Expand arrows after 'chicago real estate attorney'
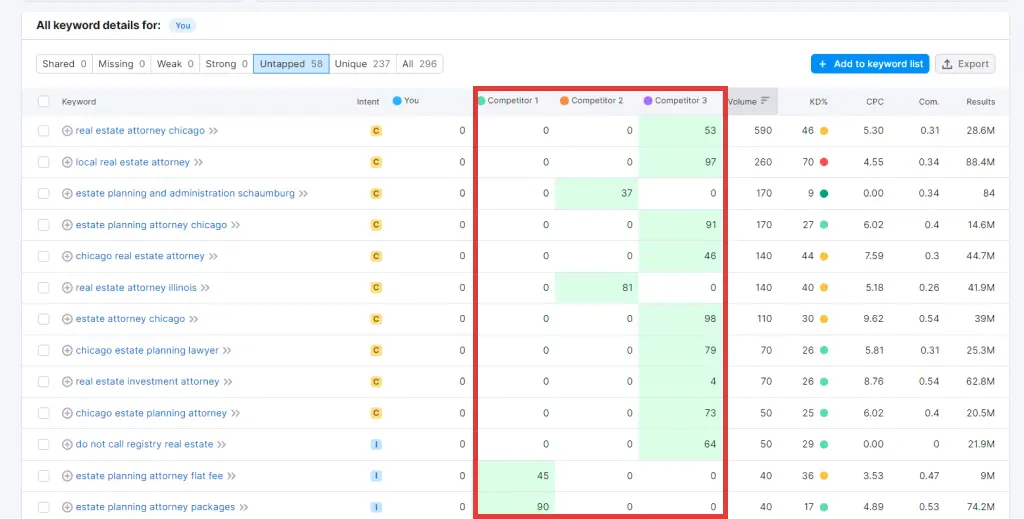The height and width of the screenshot is (519, 1024). click(x=214, y=256)
